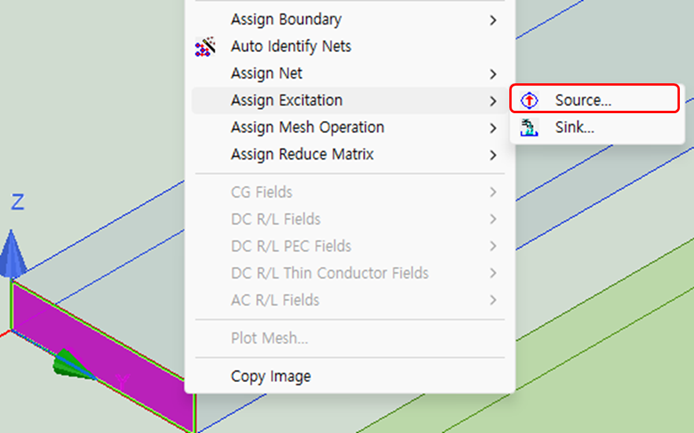Expand arrow beside Assign Reduce Matrix
This screenshot has height=433, width=694.
pos(493,154)
